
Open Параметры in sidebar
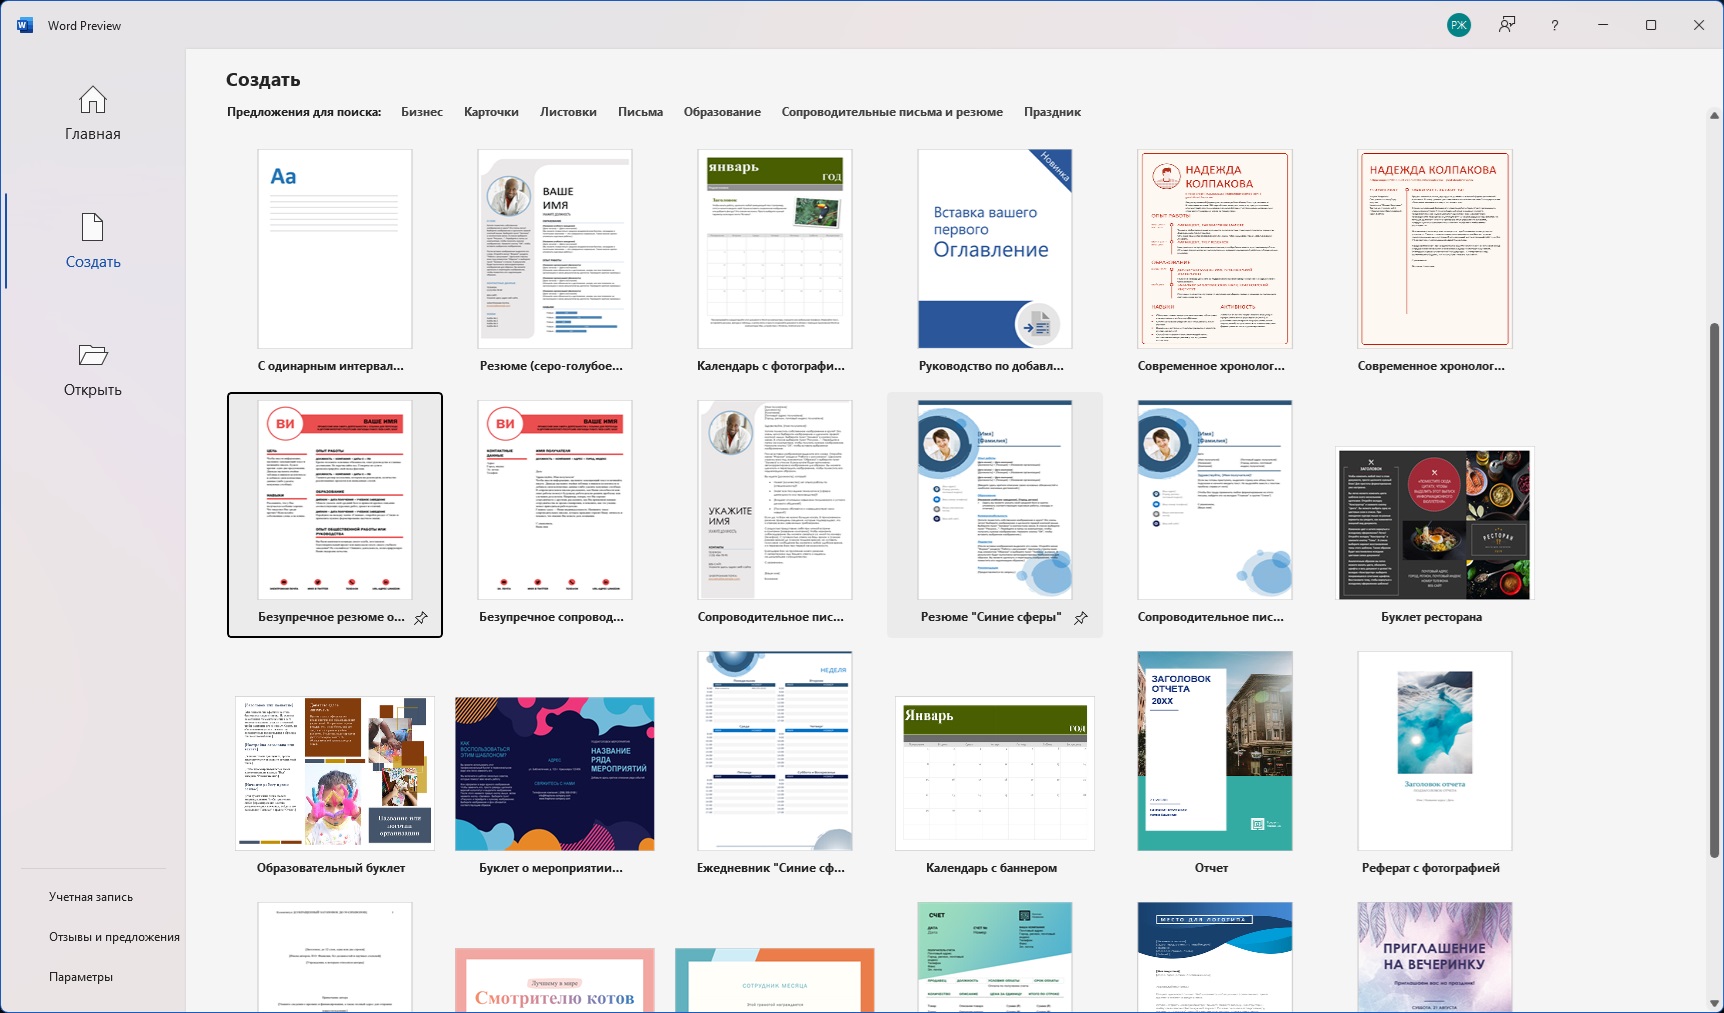pos(81,977)
